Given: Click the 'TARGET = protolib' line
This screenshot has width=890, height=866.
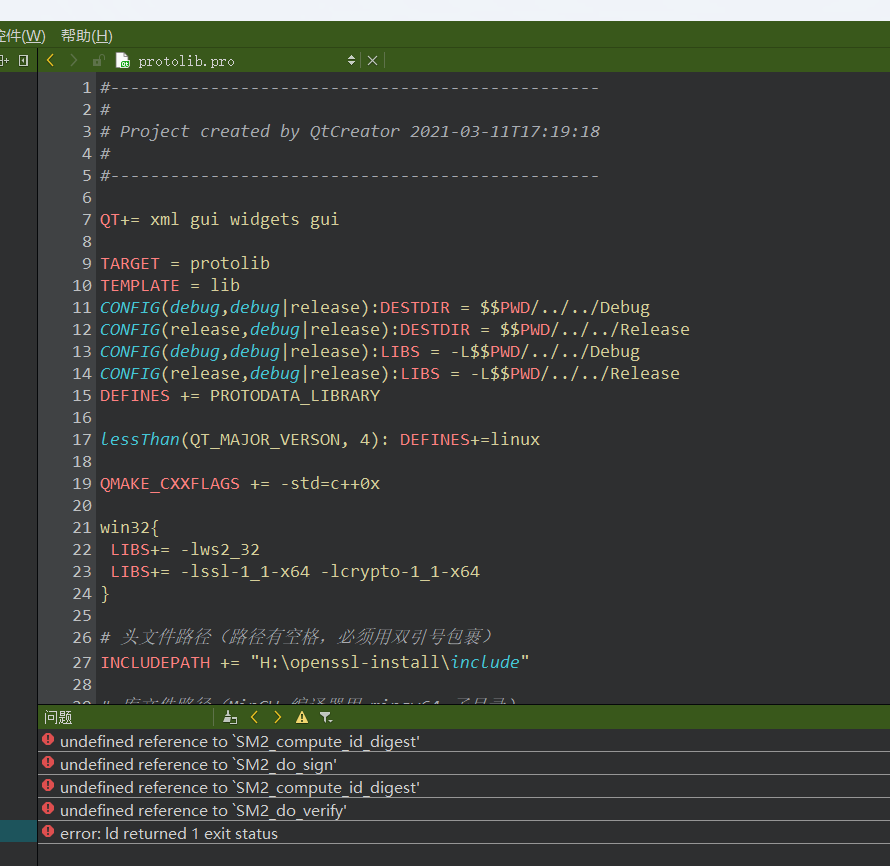Looking at the screenshot, I should [184, 263].
